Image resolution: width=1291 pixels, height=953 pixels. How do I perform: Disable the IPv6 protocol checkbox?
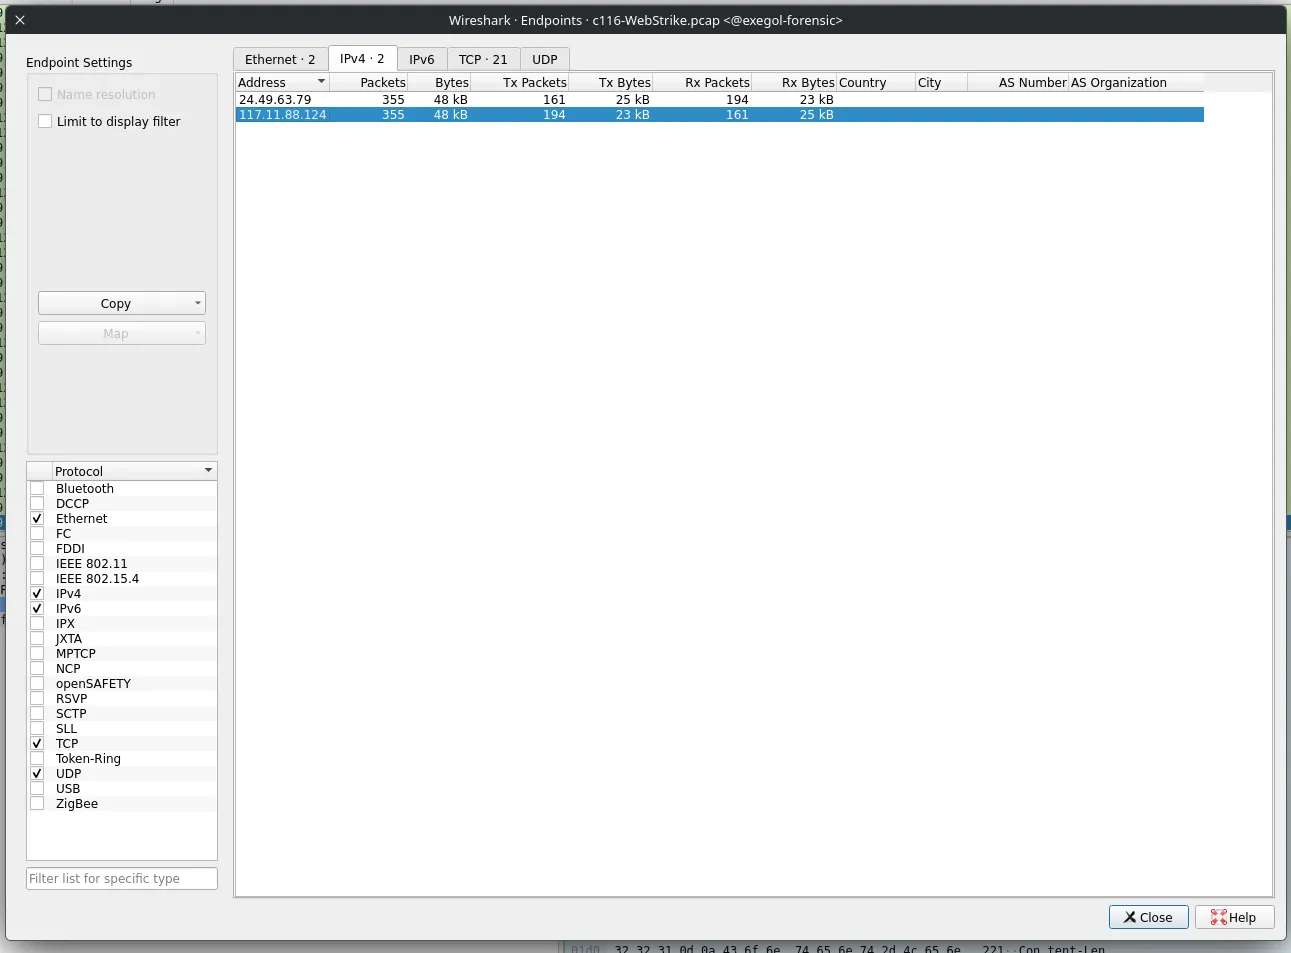click(37, 609)
